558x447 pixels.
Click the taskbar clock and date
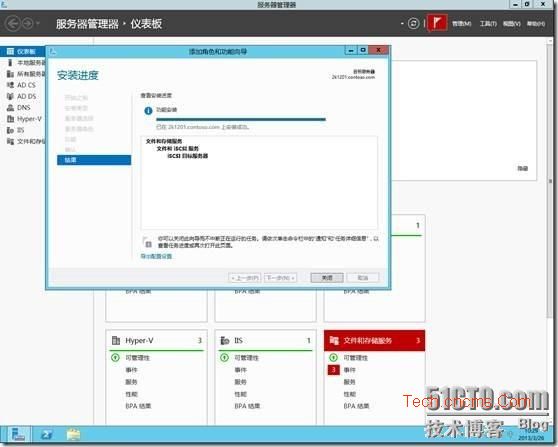click(x=531, y=435)
